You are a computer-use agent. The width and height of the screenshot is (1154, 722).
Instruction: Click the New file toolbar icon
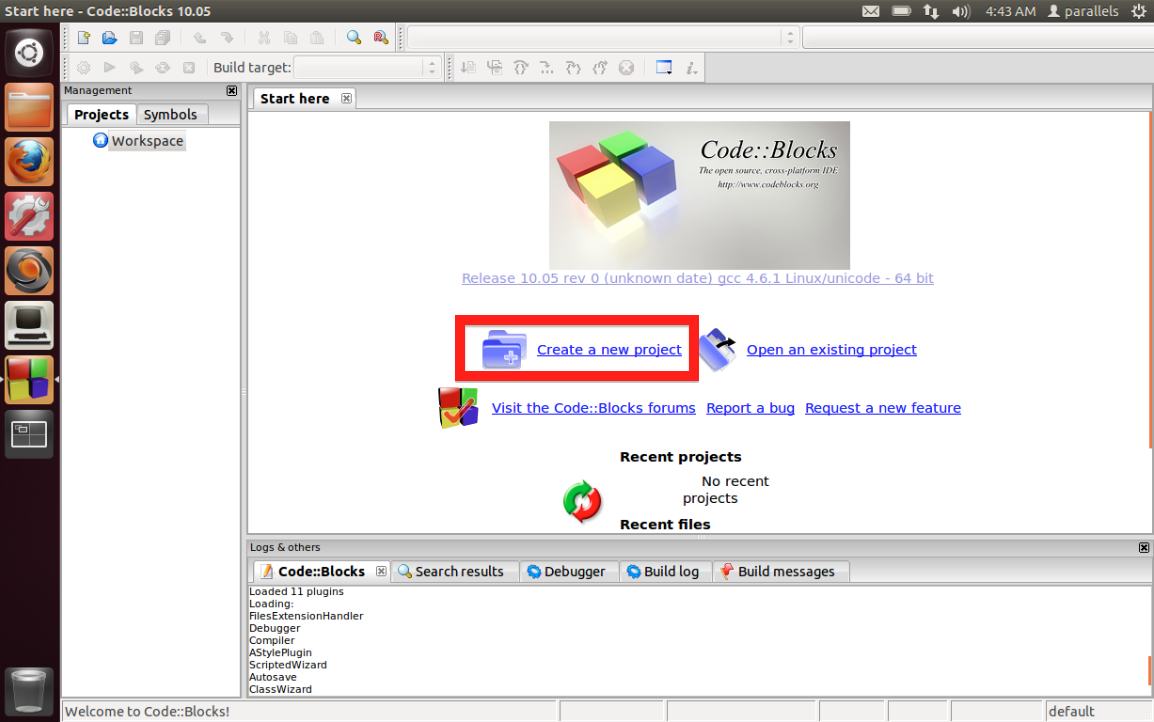(x=83, y=38)
